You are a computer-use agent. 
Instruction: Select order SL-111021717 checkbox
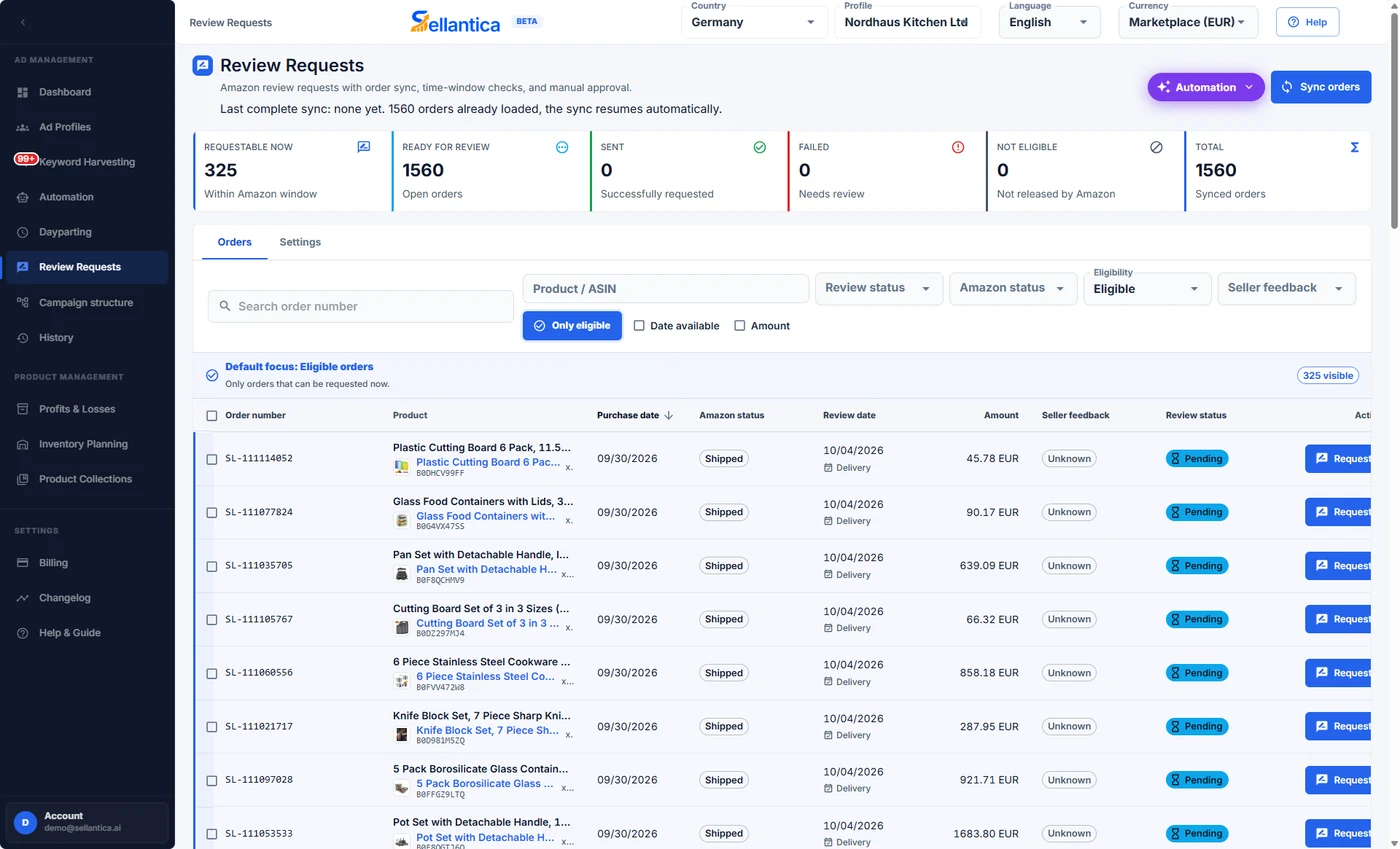point(211,727)
